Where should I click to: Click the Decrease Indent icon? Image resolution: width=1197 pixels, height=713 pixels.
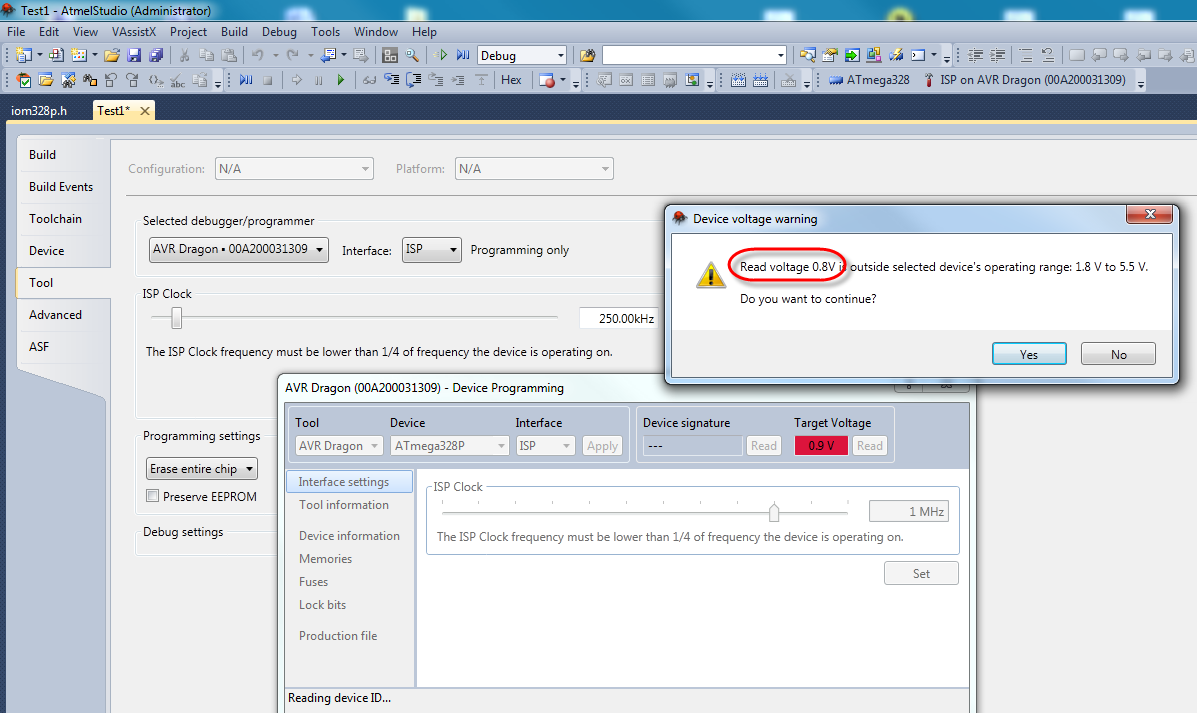click(976, 55)
